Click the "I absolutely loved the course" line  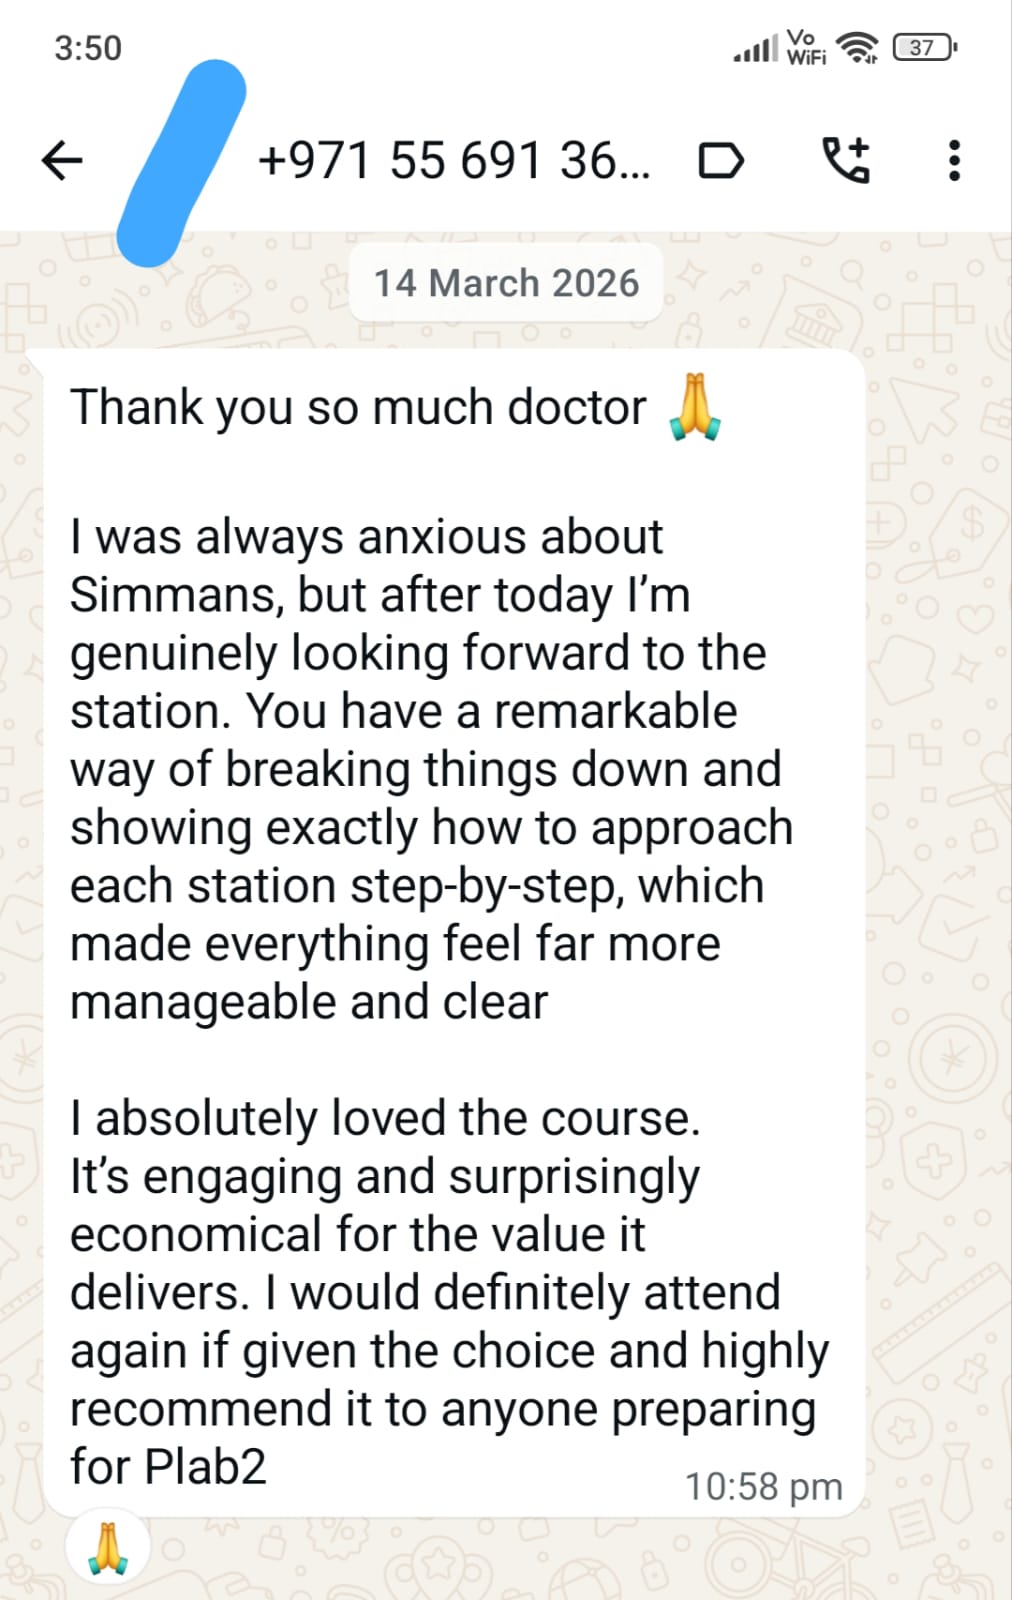pyautogui.click(x=385, y=1118)
